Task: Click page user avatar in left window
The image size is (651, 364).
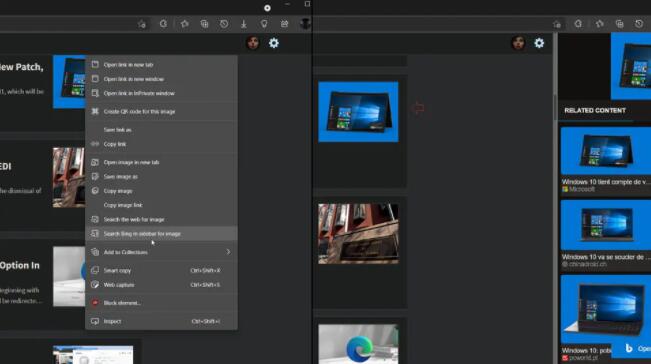Action: (x=252, y=43)
